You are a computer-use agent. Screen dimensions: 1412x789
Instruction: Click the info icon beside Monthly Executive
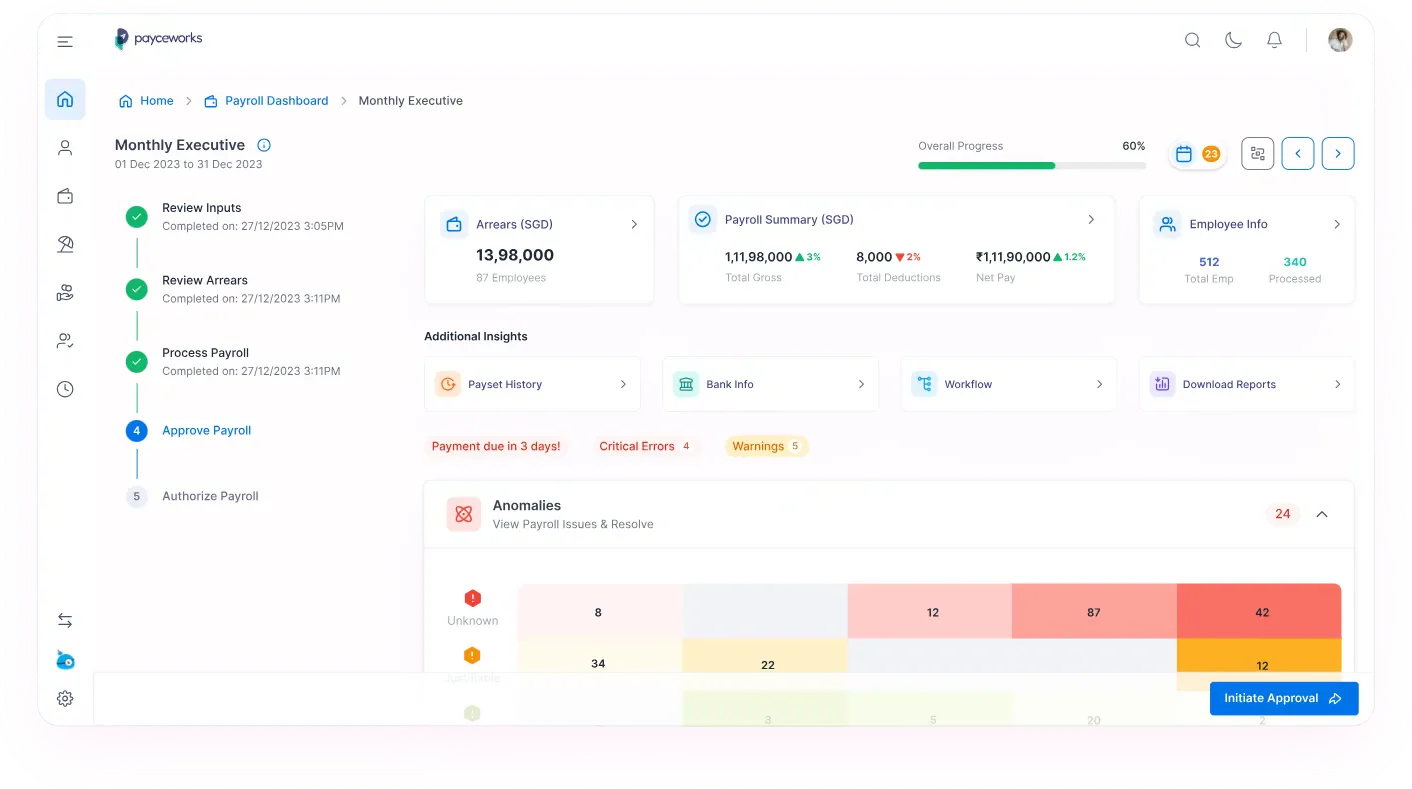[264, 145]
